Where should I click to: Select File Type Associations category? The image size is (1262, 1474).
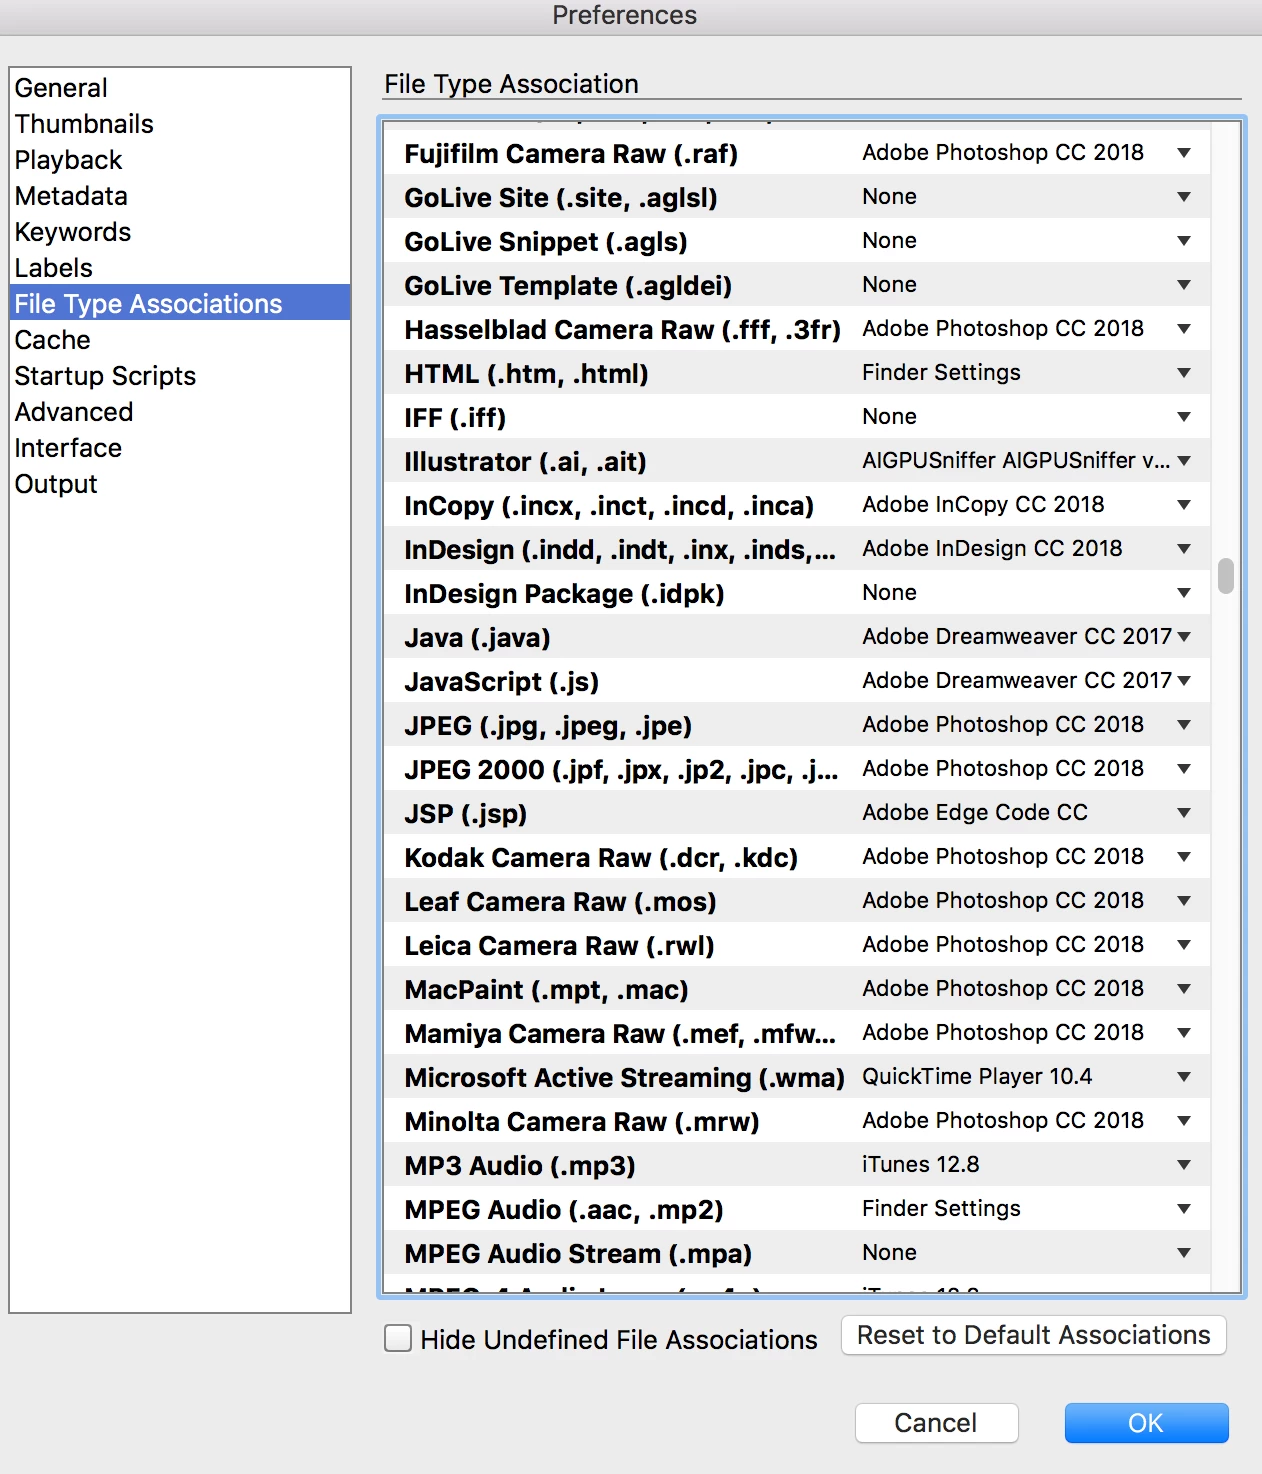pyautogui.click(x=180, y=303)
